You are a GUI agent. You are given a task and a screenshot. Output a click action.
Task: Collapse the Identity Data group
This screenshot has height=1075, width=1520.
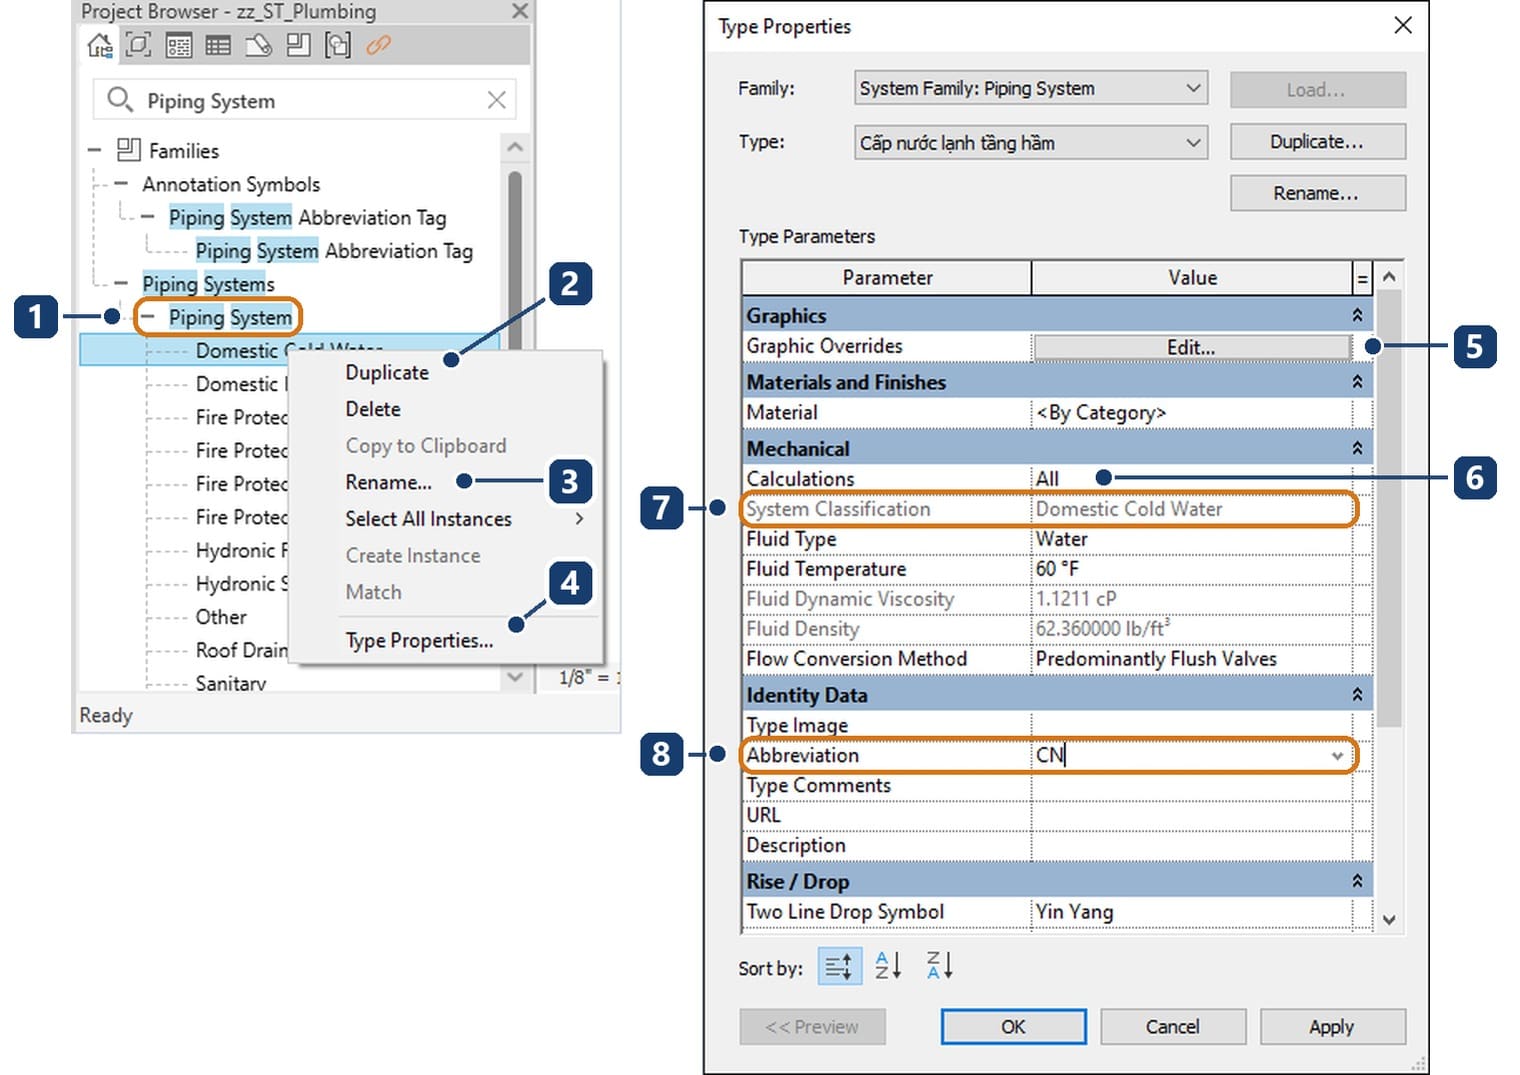[x=1357, y=695]
